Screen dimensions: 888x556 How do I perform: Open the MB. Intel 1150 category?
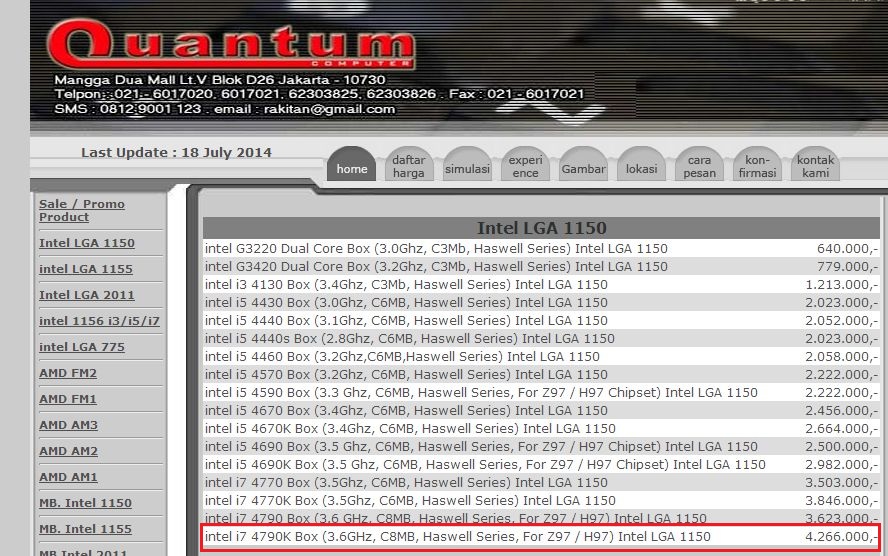click(85, 503)
